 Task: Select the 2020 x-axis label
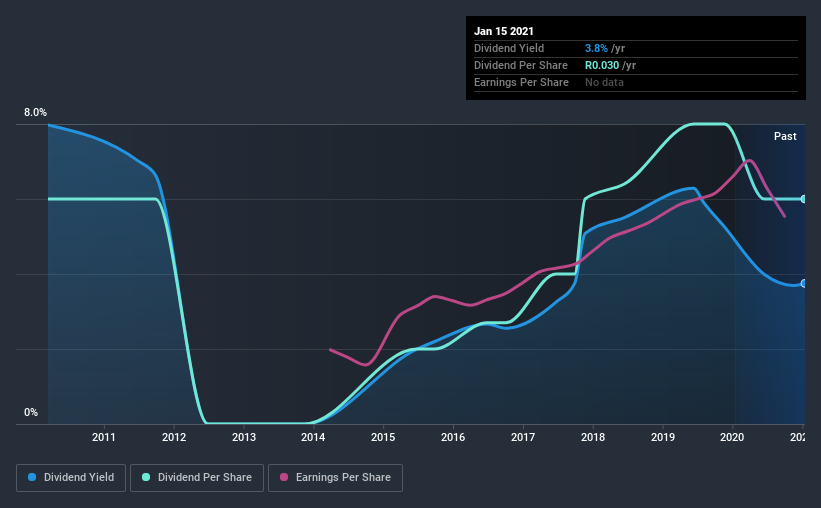tap(732, 437)
